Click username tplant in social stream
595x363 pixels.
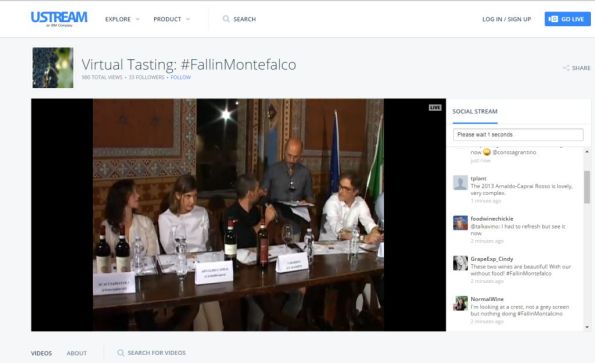point(478,178)
